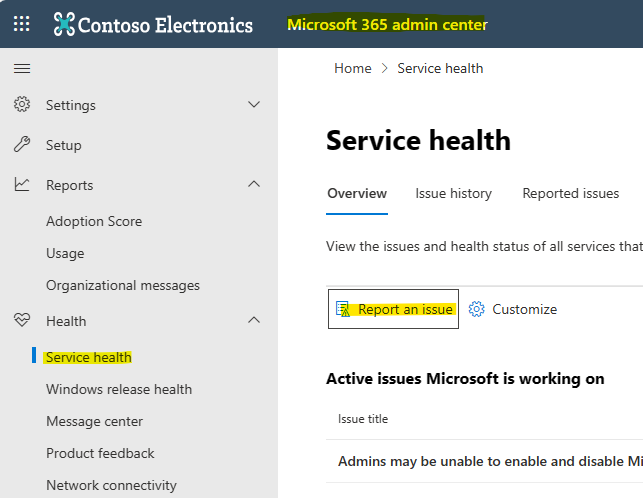Click the Health heart icon

[22, 320]
